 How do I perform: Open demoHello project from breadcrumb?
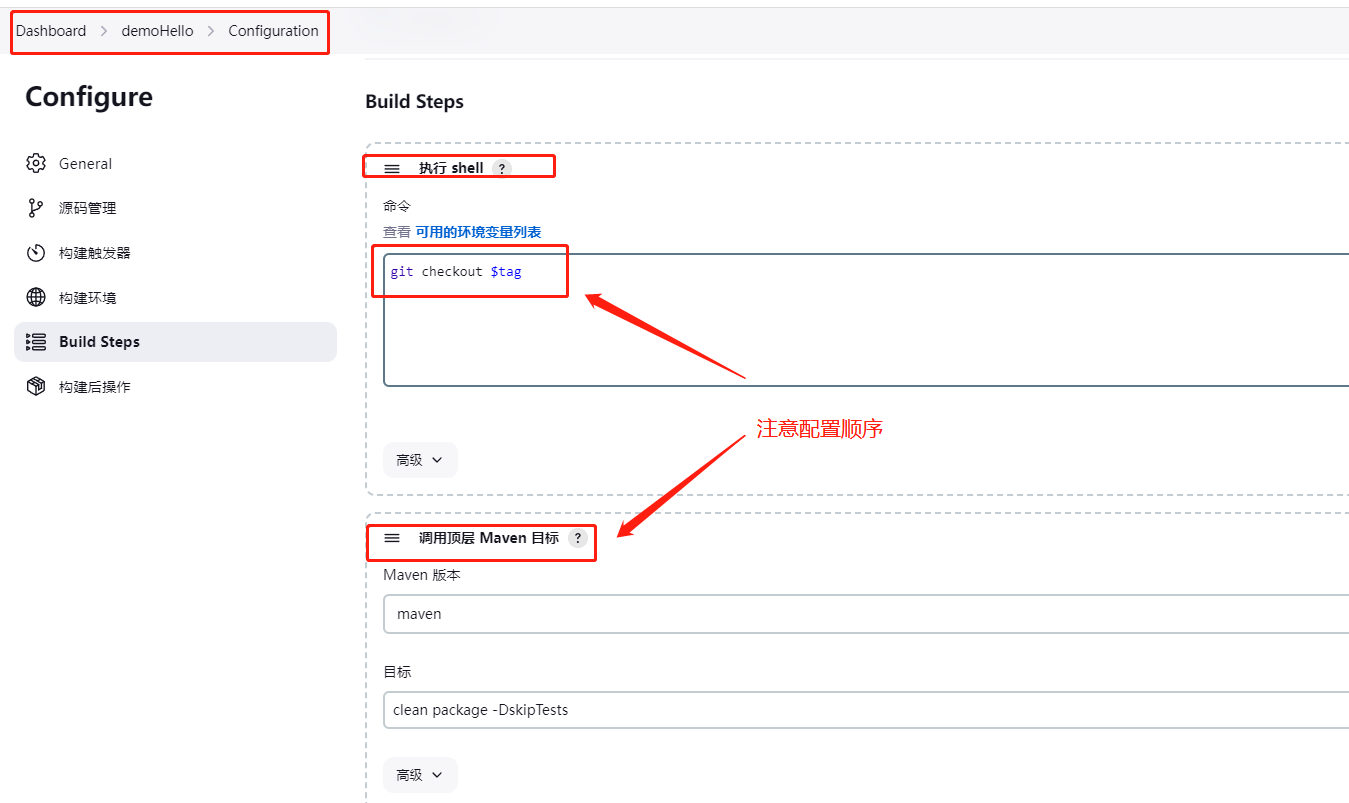pos(157,31)
